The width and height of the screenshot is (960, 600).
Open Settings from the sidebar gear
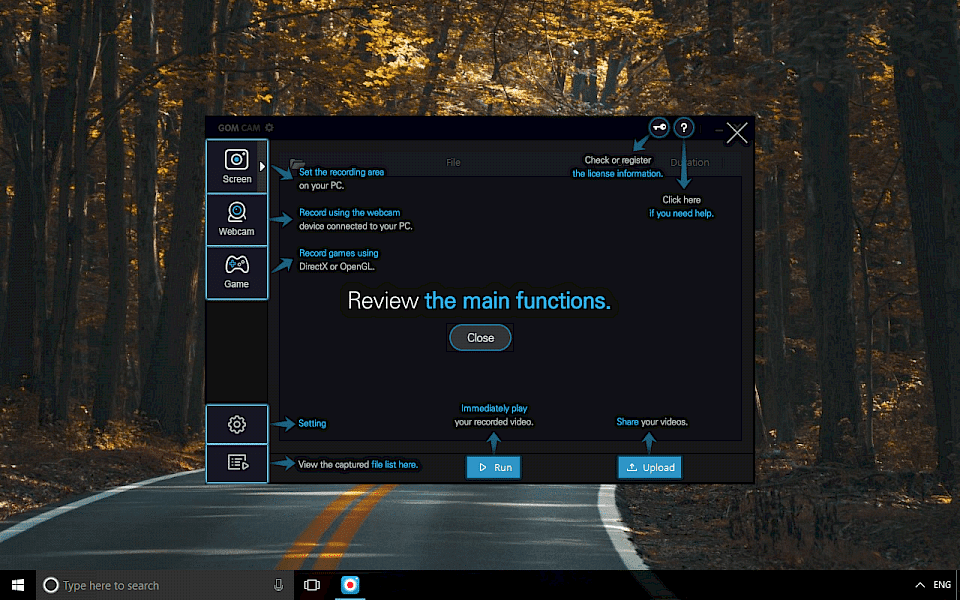click(x=236, y=424)
